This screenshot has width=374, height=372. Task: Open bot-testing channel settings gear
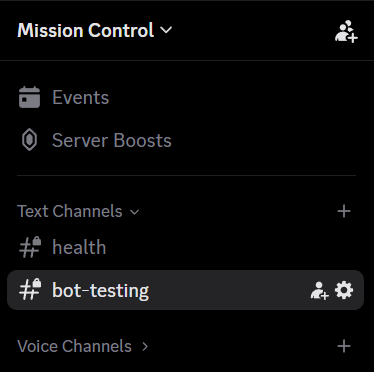click(x=344, y=290)
